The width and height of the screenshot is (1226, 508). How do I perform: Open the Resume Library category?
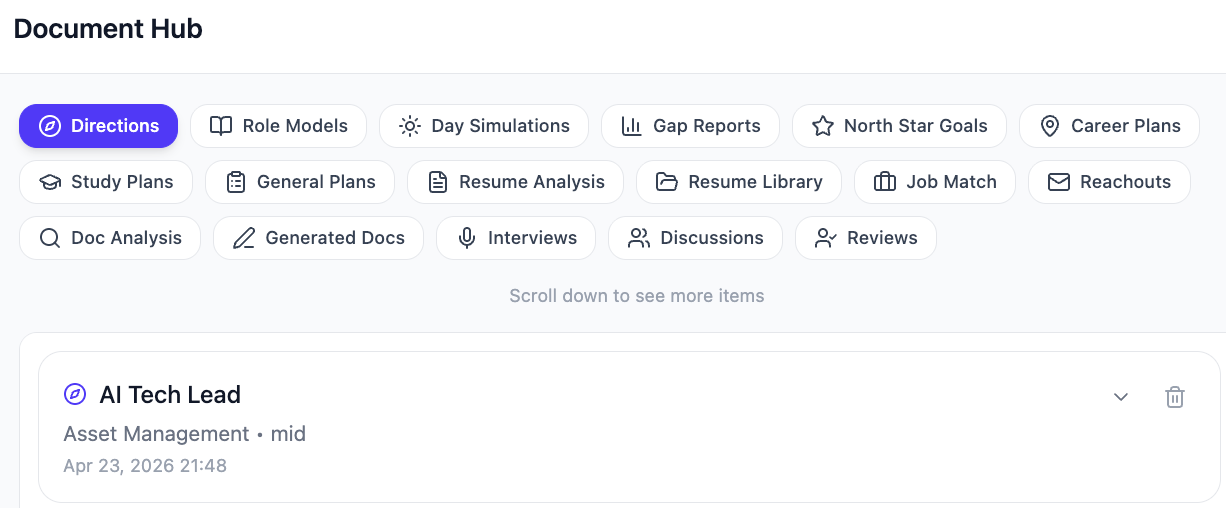point(739,182)
